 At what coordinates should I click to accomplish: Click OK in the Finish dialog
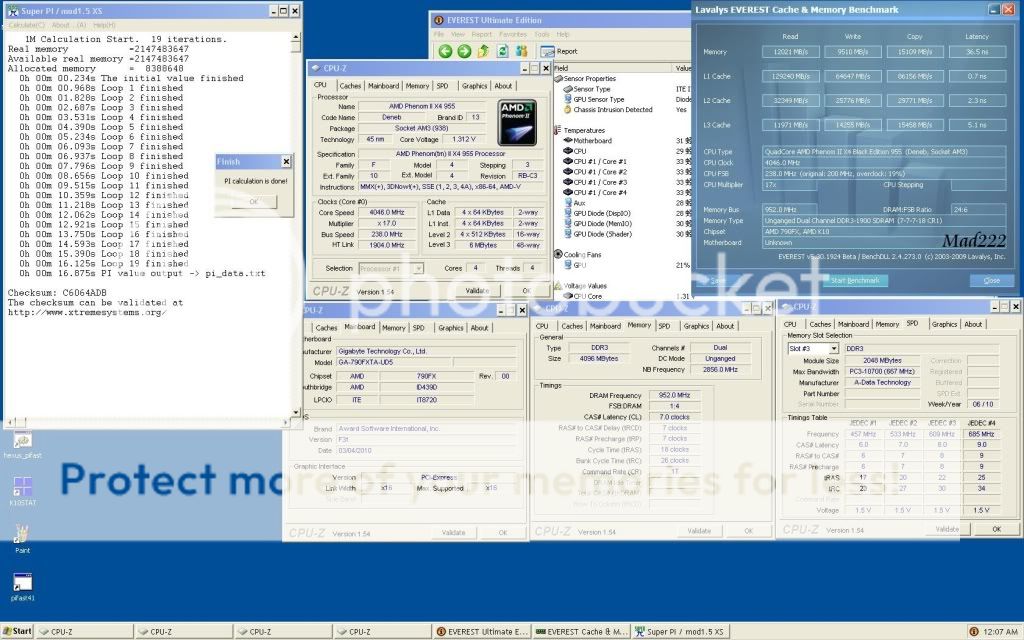(254, 202)
